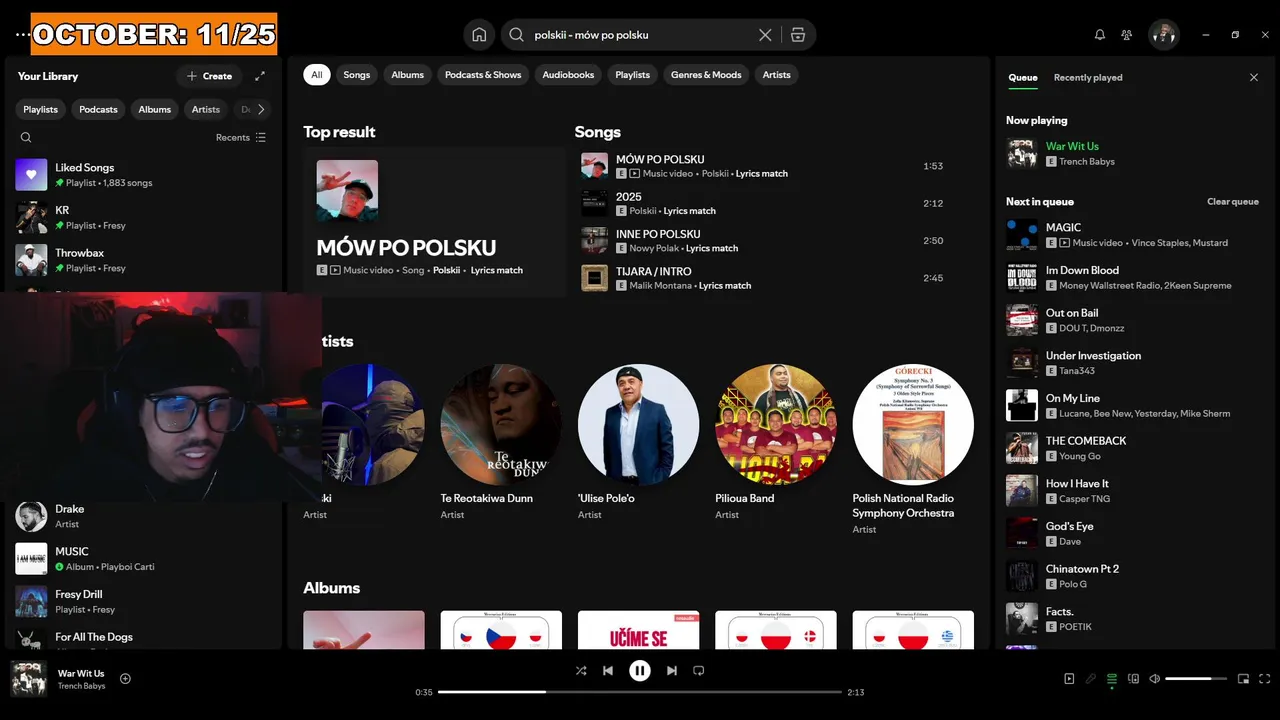Viewport: 1280px width, 720px height.
Task: Show more library filter chips arrow
Action: pyautogui.click(x=261, y=110)
